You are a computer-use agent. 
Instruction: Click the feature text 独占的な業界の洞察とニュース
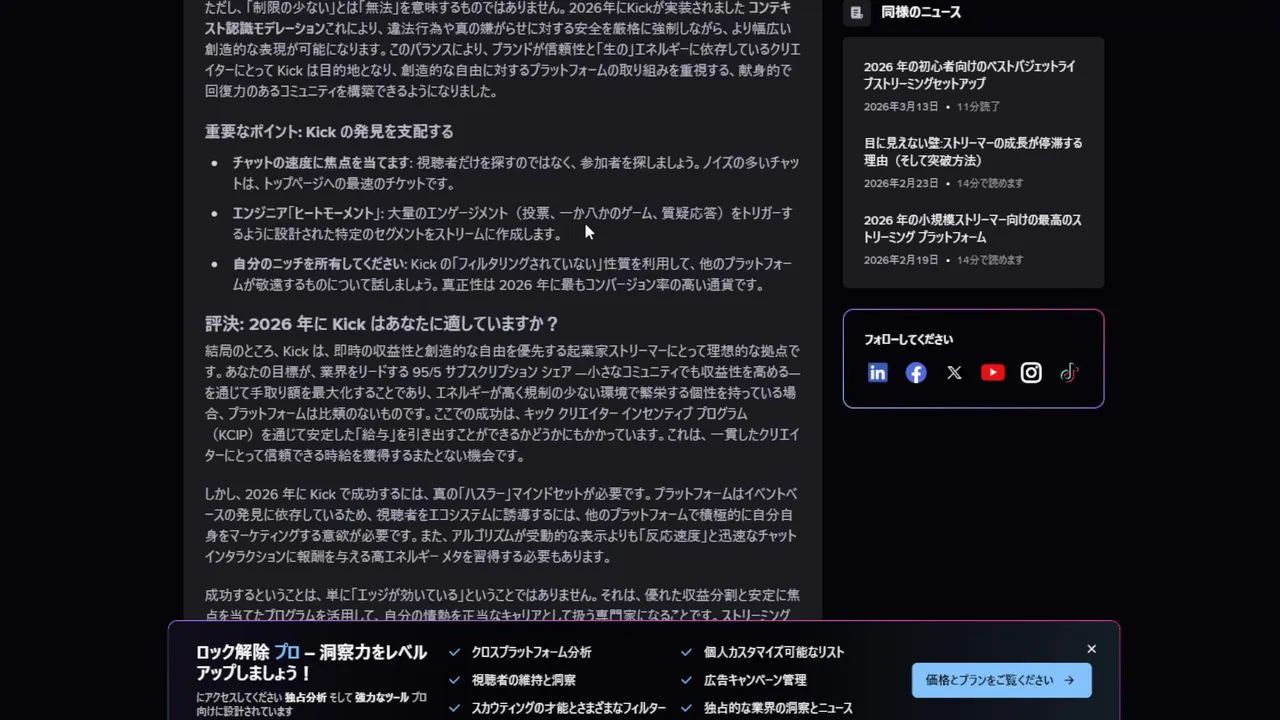click(x=778, y=708)
